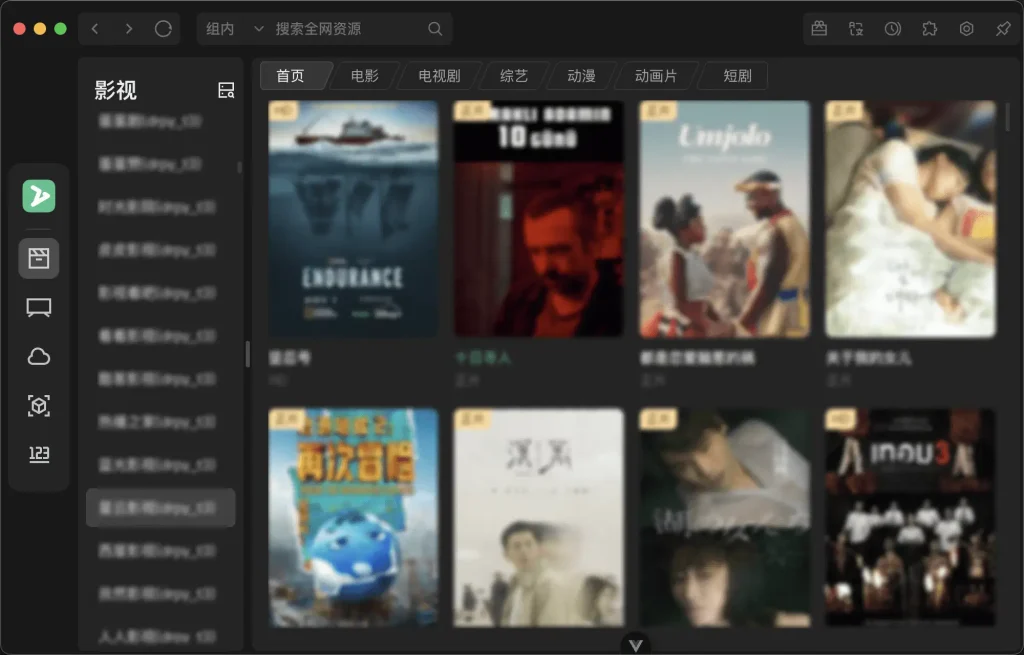Click the 3D box source icon
The image size is (1024, 655).
(38, 406)
